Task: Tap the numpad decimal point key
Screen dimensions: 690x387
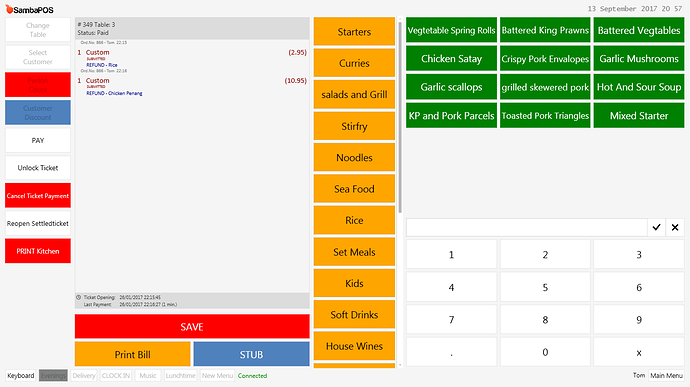Action: pos(451,352)
